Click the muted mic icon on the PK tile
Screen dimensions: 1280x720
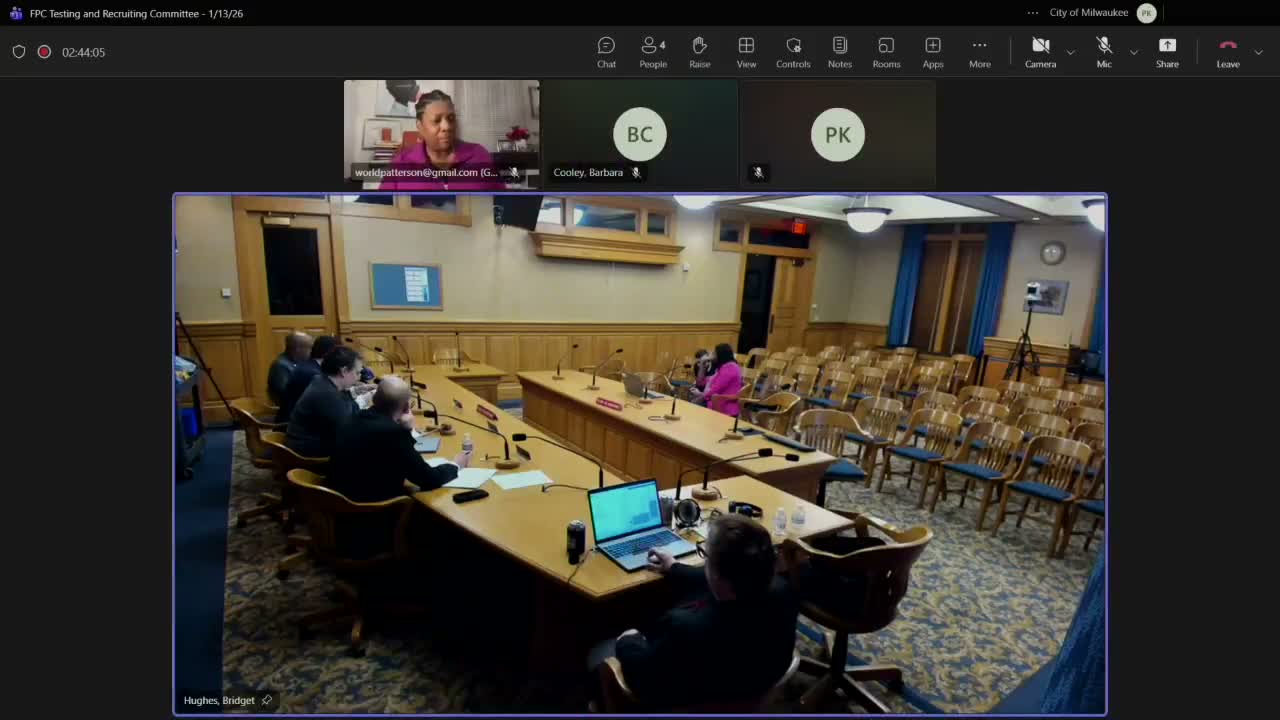(x=758, y=173)
